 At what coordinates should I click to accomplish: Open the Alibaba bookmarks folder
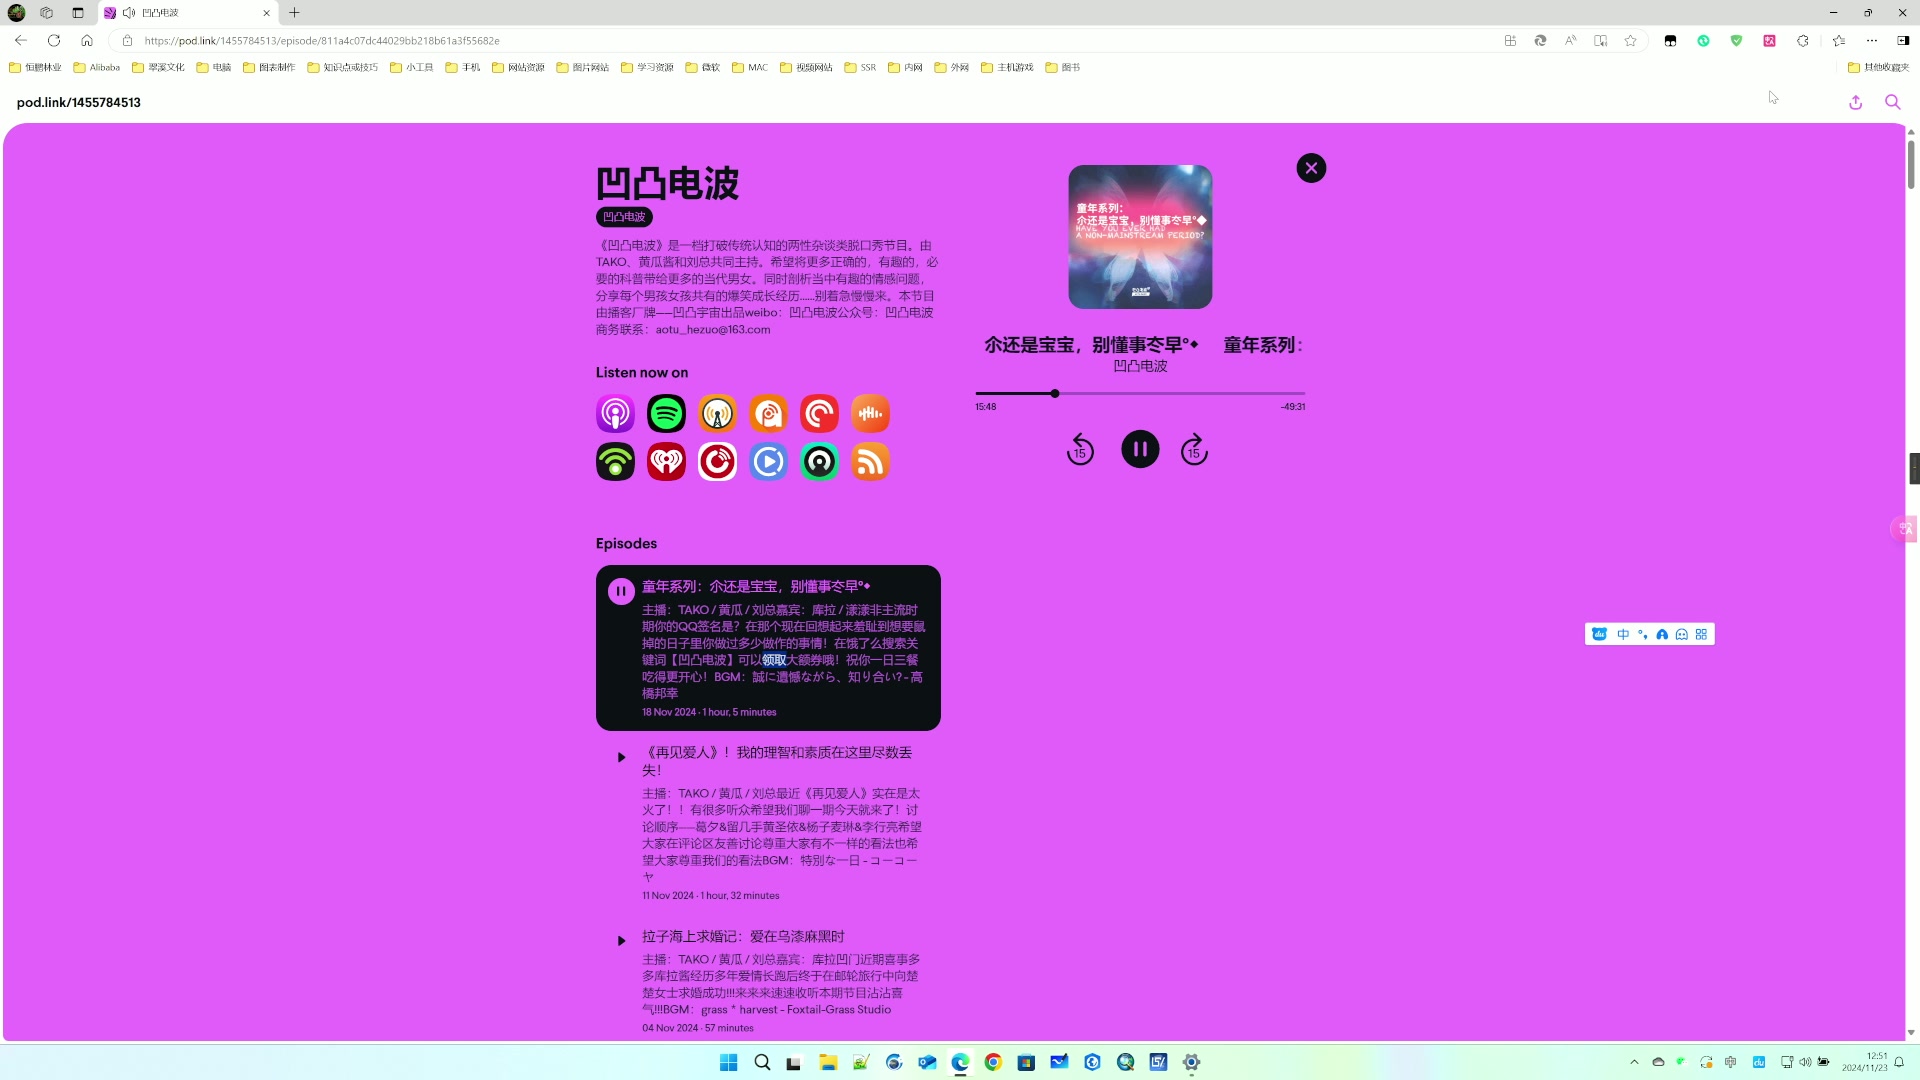(x=97, y=68)
